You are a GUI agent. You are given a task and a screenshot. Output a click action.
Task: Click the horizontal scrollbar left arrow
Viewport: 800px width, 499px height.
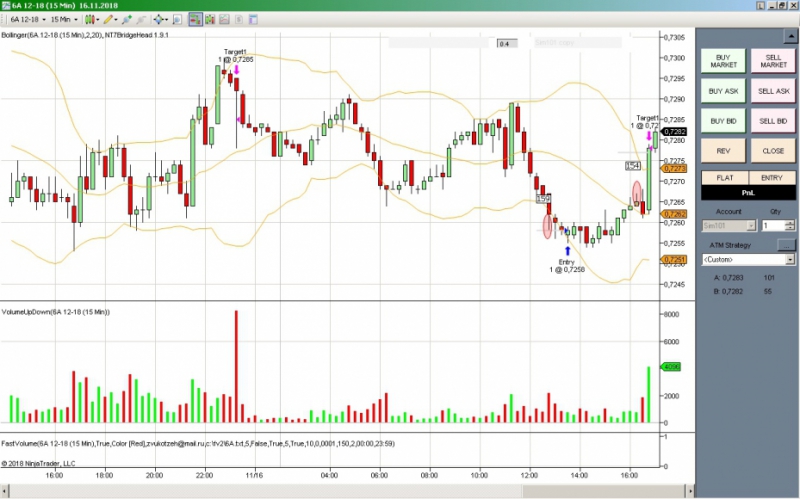coord(5,491)
